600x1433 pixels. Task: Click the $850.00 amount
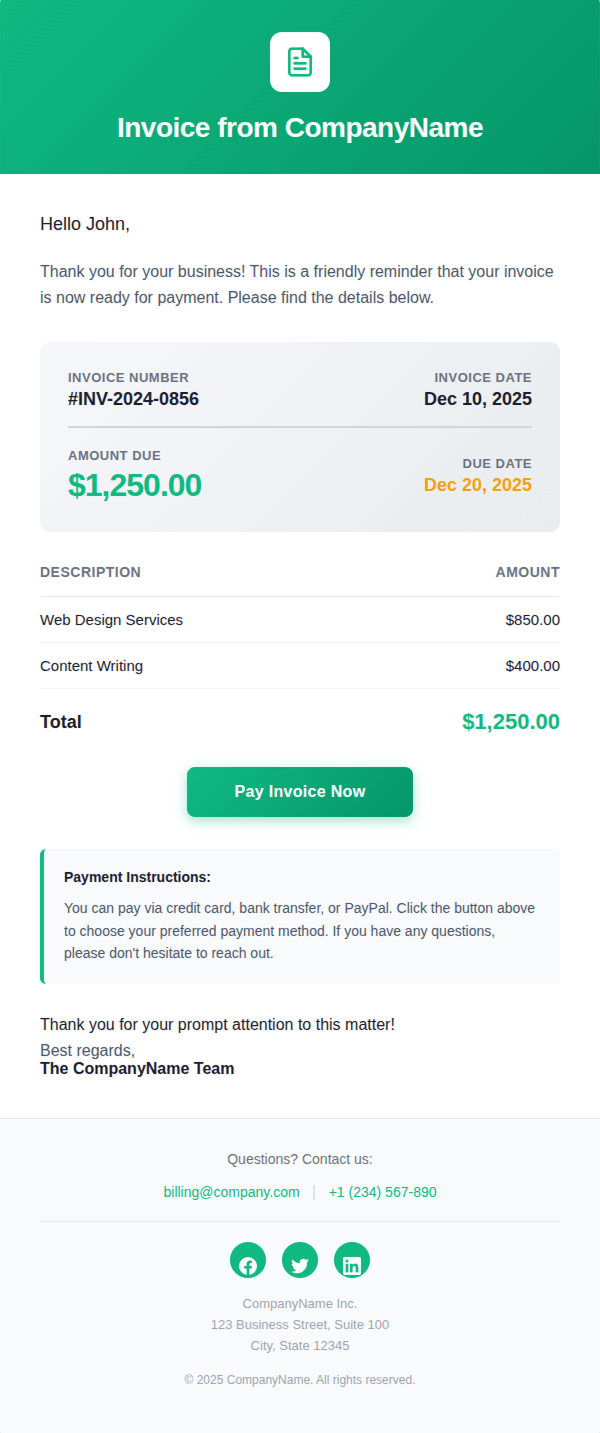click(533, 620)
